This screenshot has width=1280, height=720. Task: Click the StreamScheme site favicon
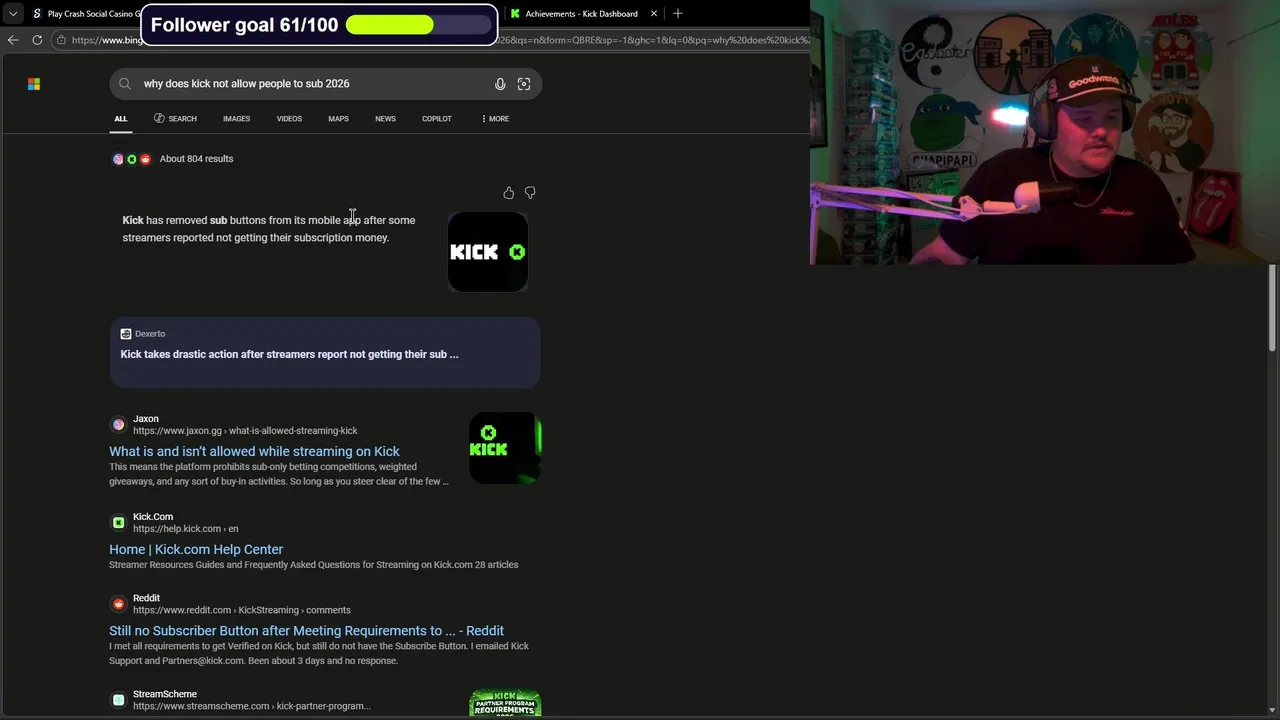click(118, 700)
